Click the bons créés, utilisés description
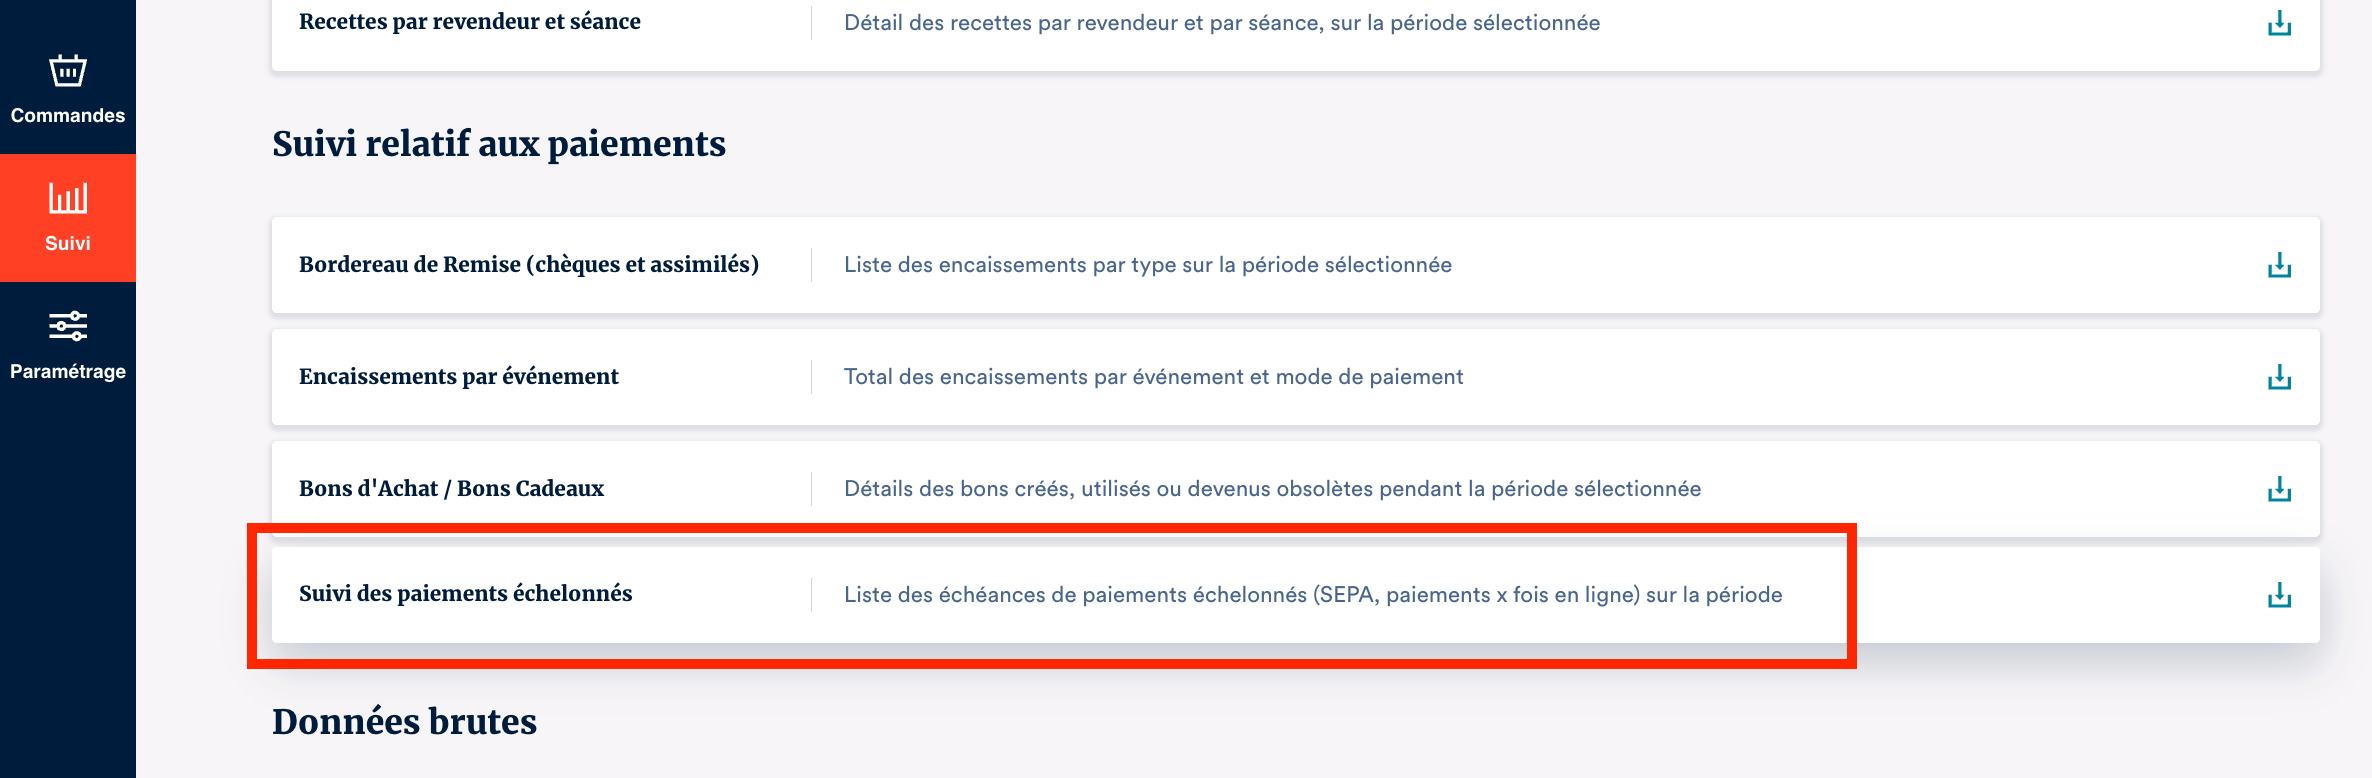Screen dimensions: 2372x778 (x=1272, y=489)
